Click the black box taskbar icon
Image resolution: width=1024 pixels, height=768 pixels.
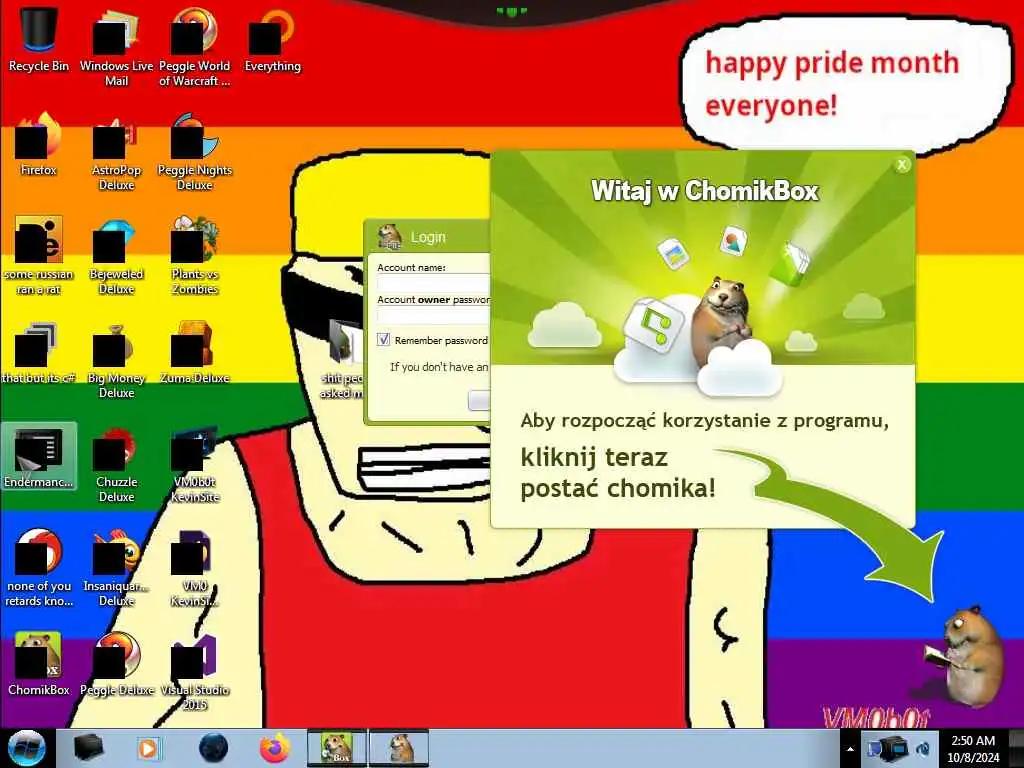coord(89,748)
